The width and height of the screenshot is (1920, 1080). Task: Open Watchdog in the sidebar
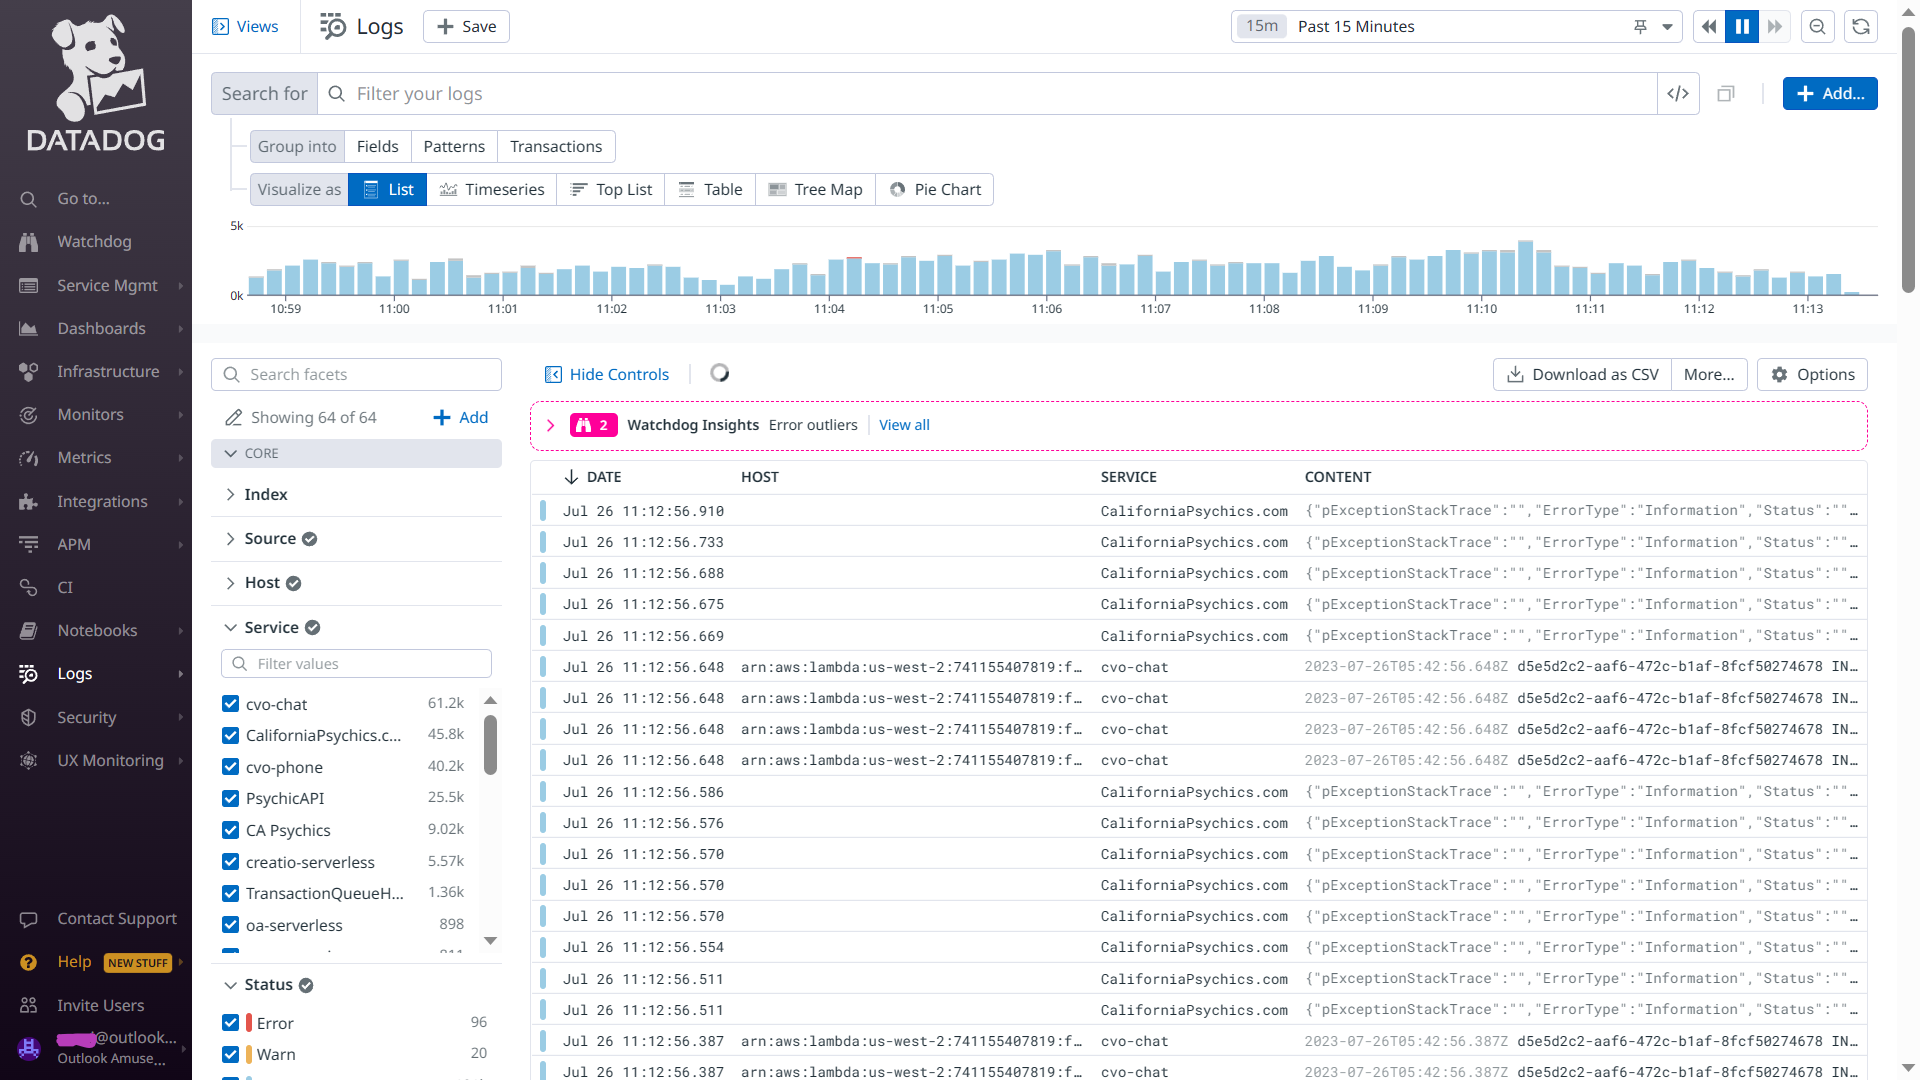click(x=94, y=242)
